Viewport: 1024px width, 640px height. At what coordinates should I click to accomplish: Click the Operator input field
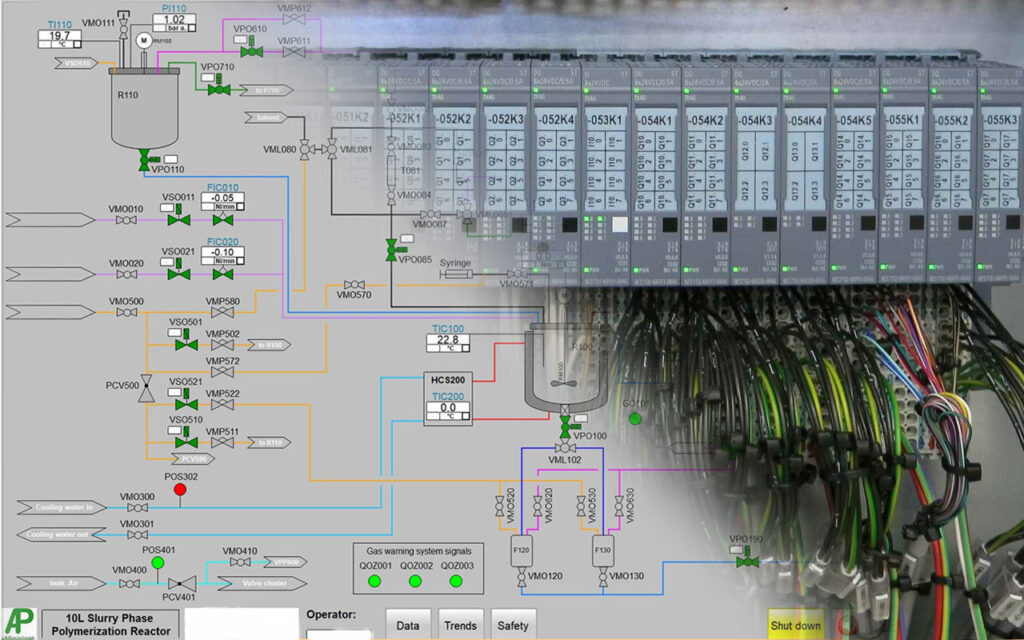[x=338, y=633]
